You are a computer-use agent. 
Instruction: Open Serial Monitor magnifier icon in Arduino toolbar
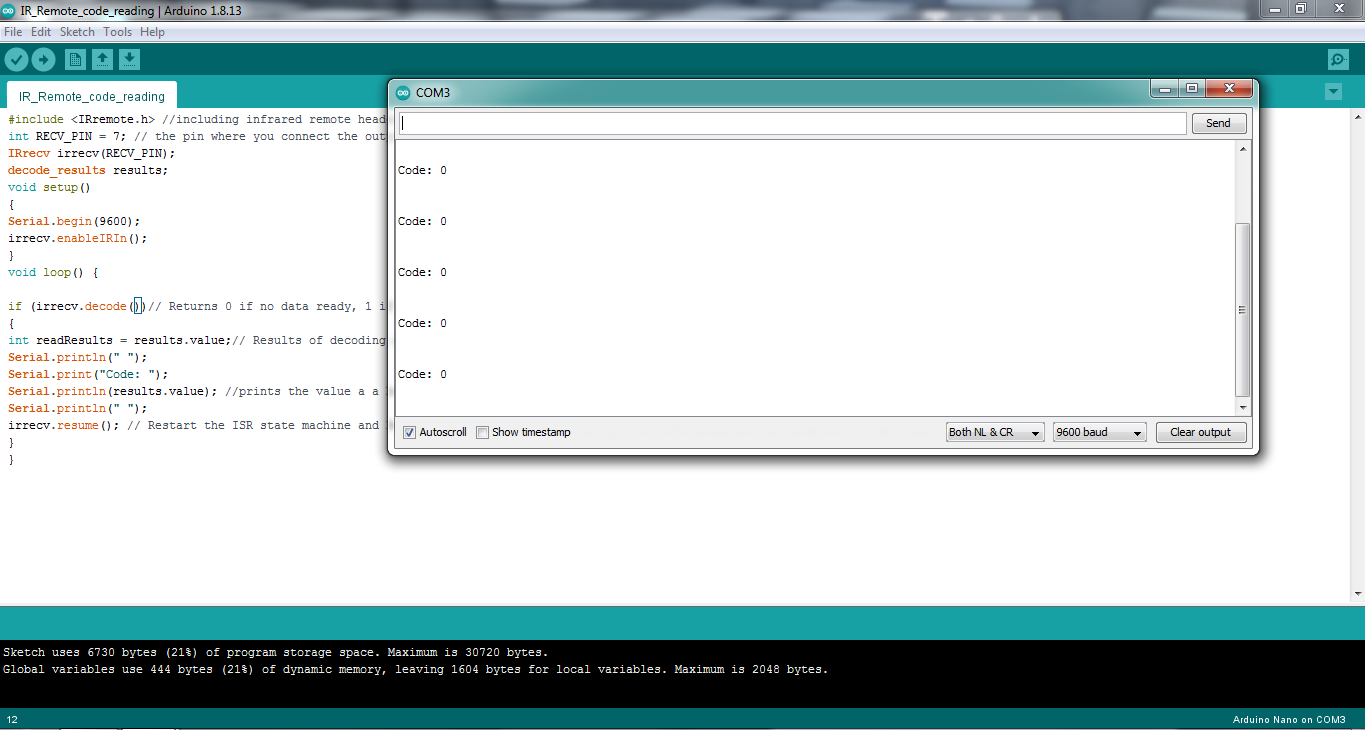1338,60
